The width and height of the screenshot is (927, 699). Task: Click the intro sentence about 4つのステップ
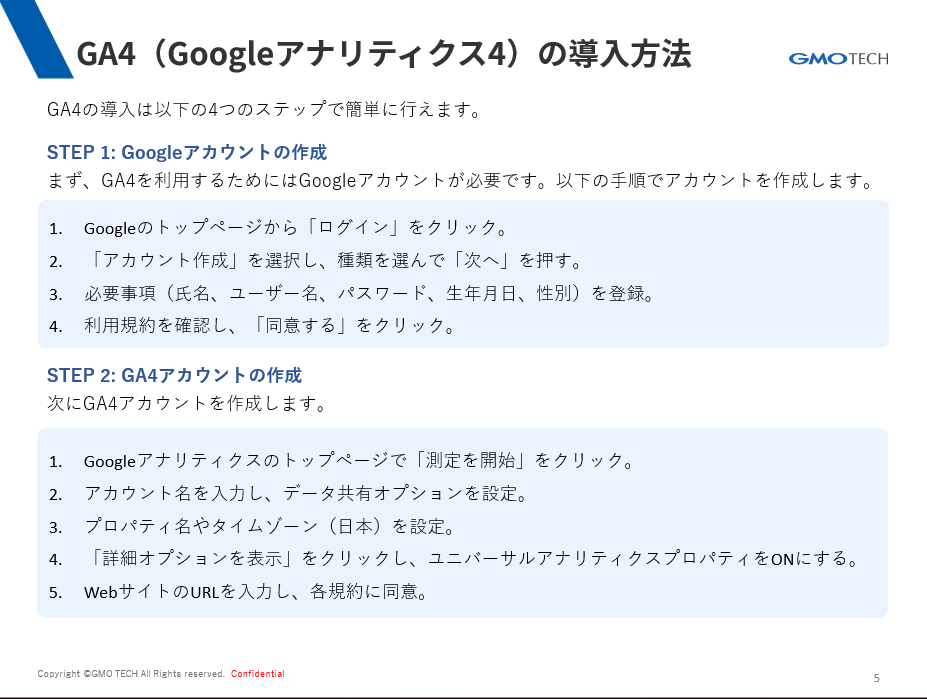[265, 109]
